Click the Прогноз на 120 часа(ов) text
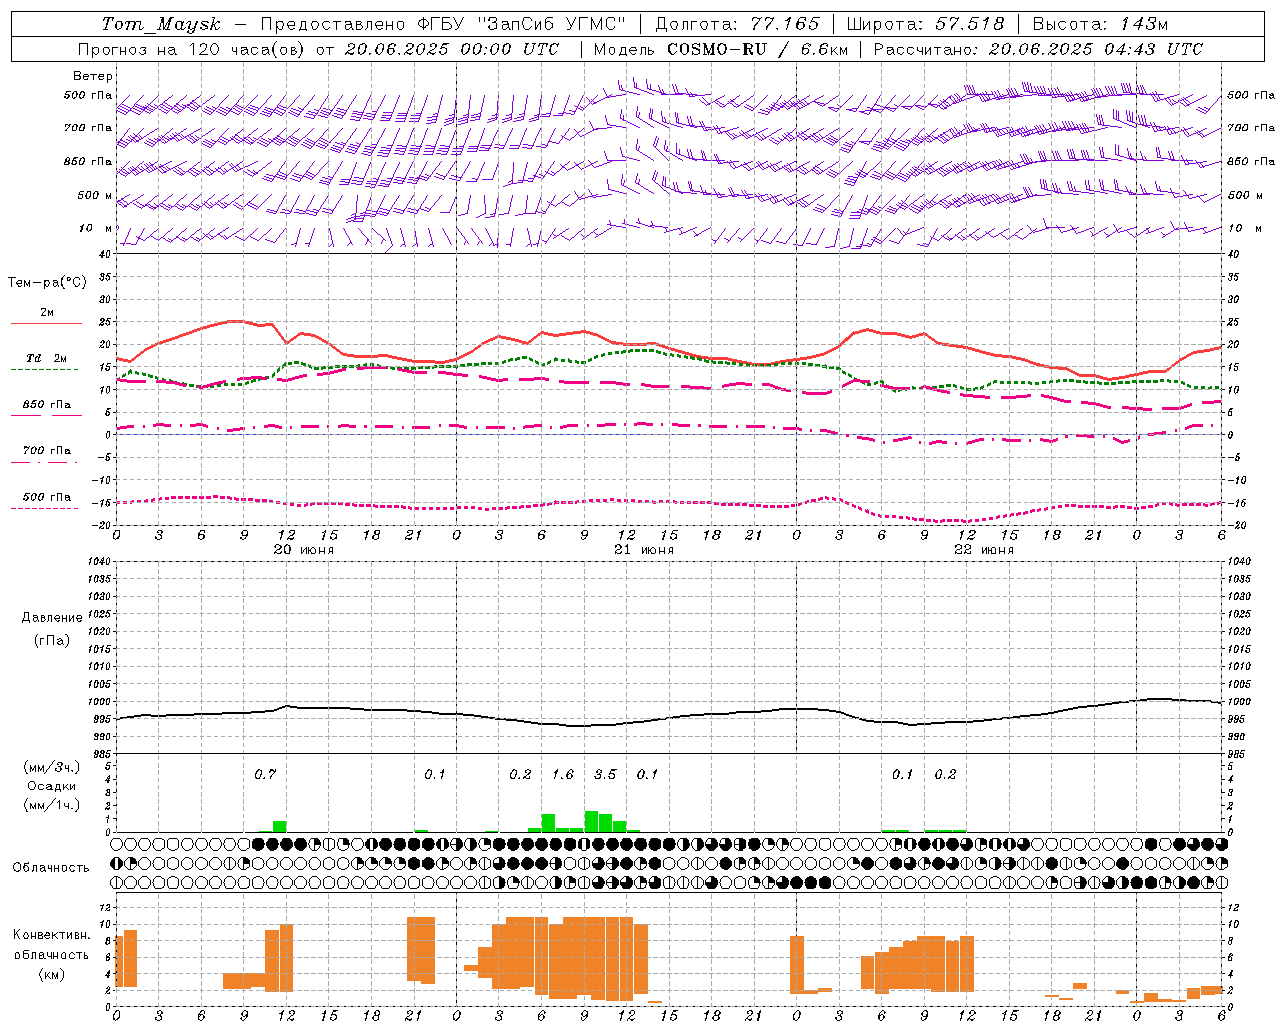This screenshot has width=1280, height=1024. 192,49
